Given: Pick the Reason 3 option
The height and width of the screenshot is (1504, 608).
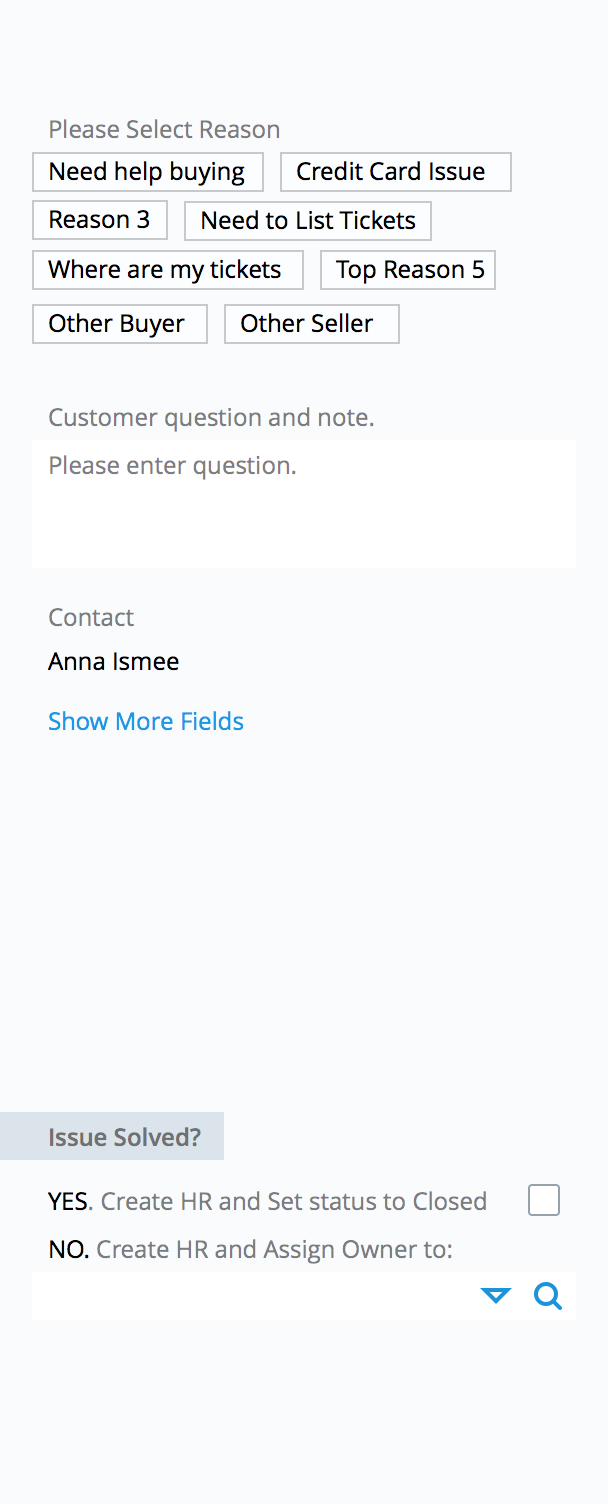Looking at the screenshot, I should [100, 220].
